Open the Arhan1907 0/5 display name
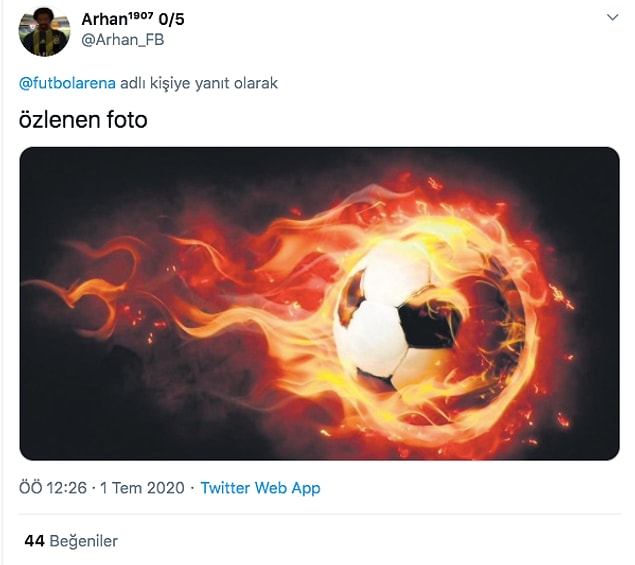Viewport: 635px width, 565px height. (133, 19)
